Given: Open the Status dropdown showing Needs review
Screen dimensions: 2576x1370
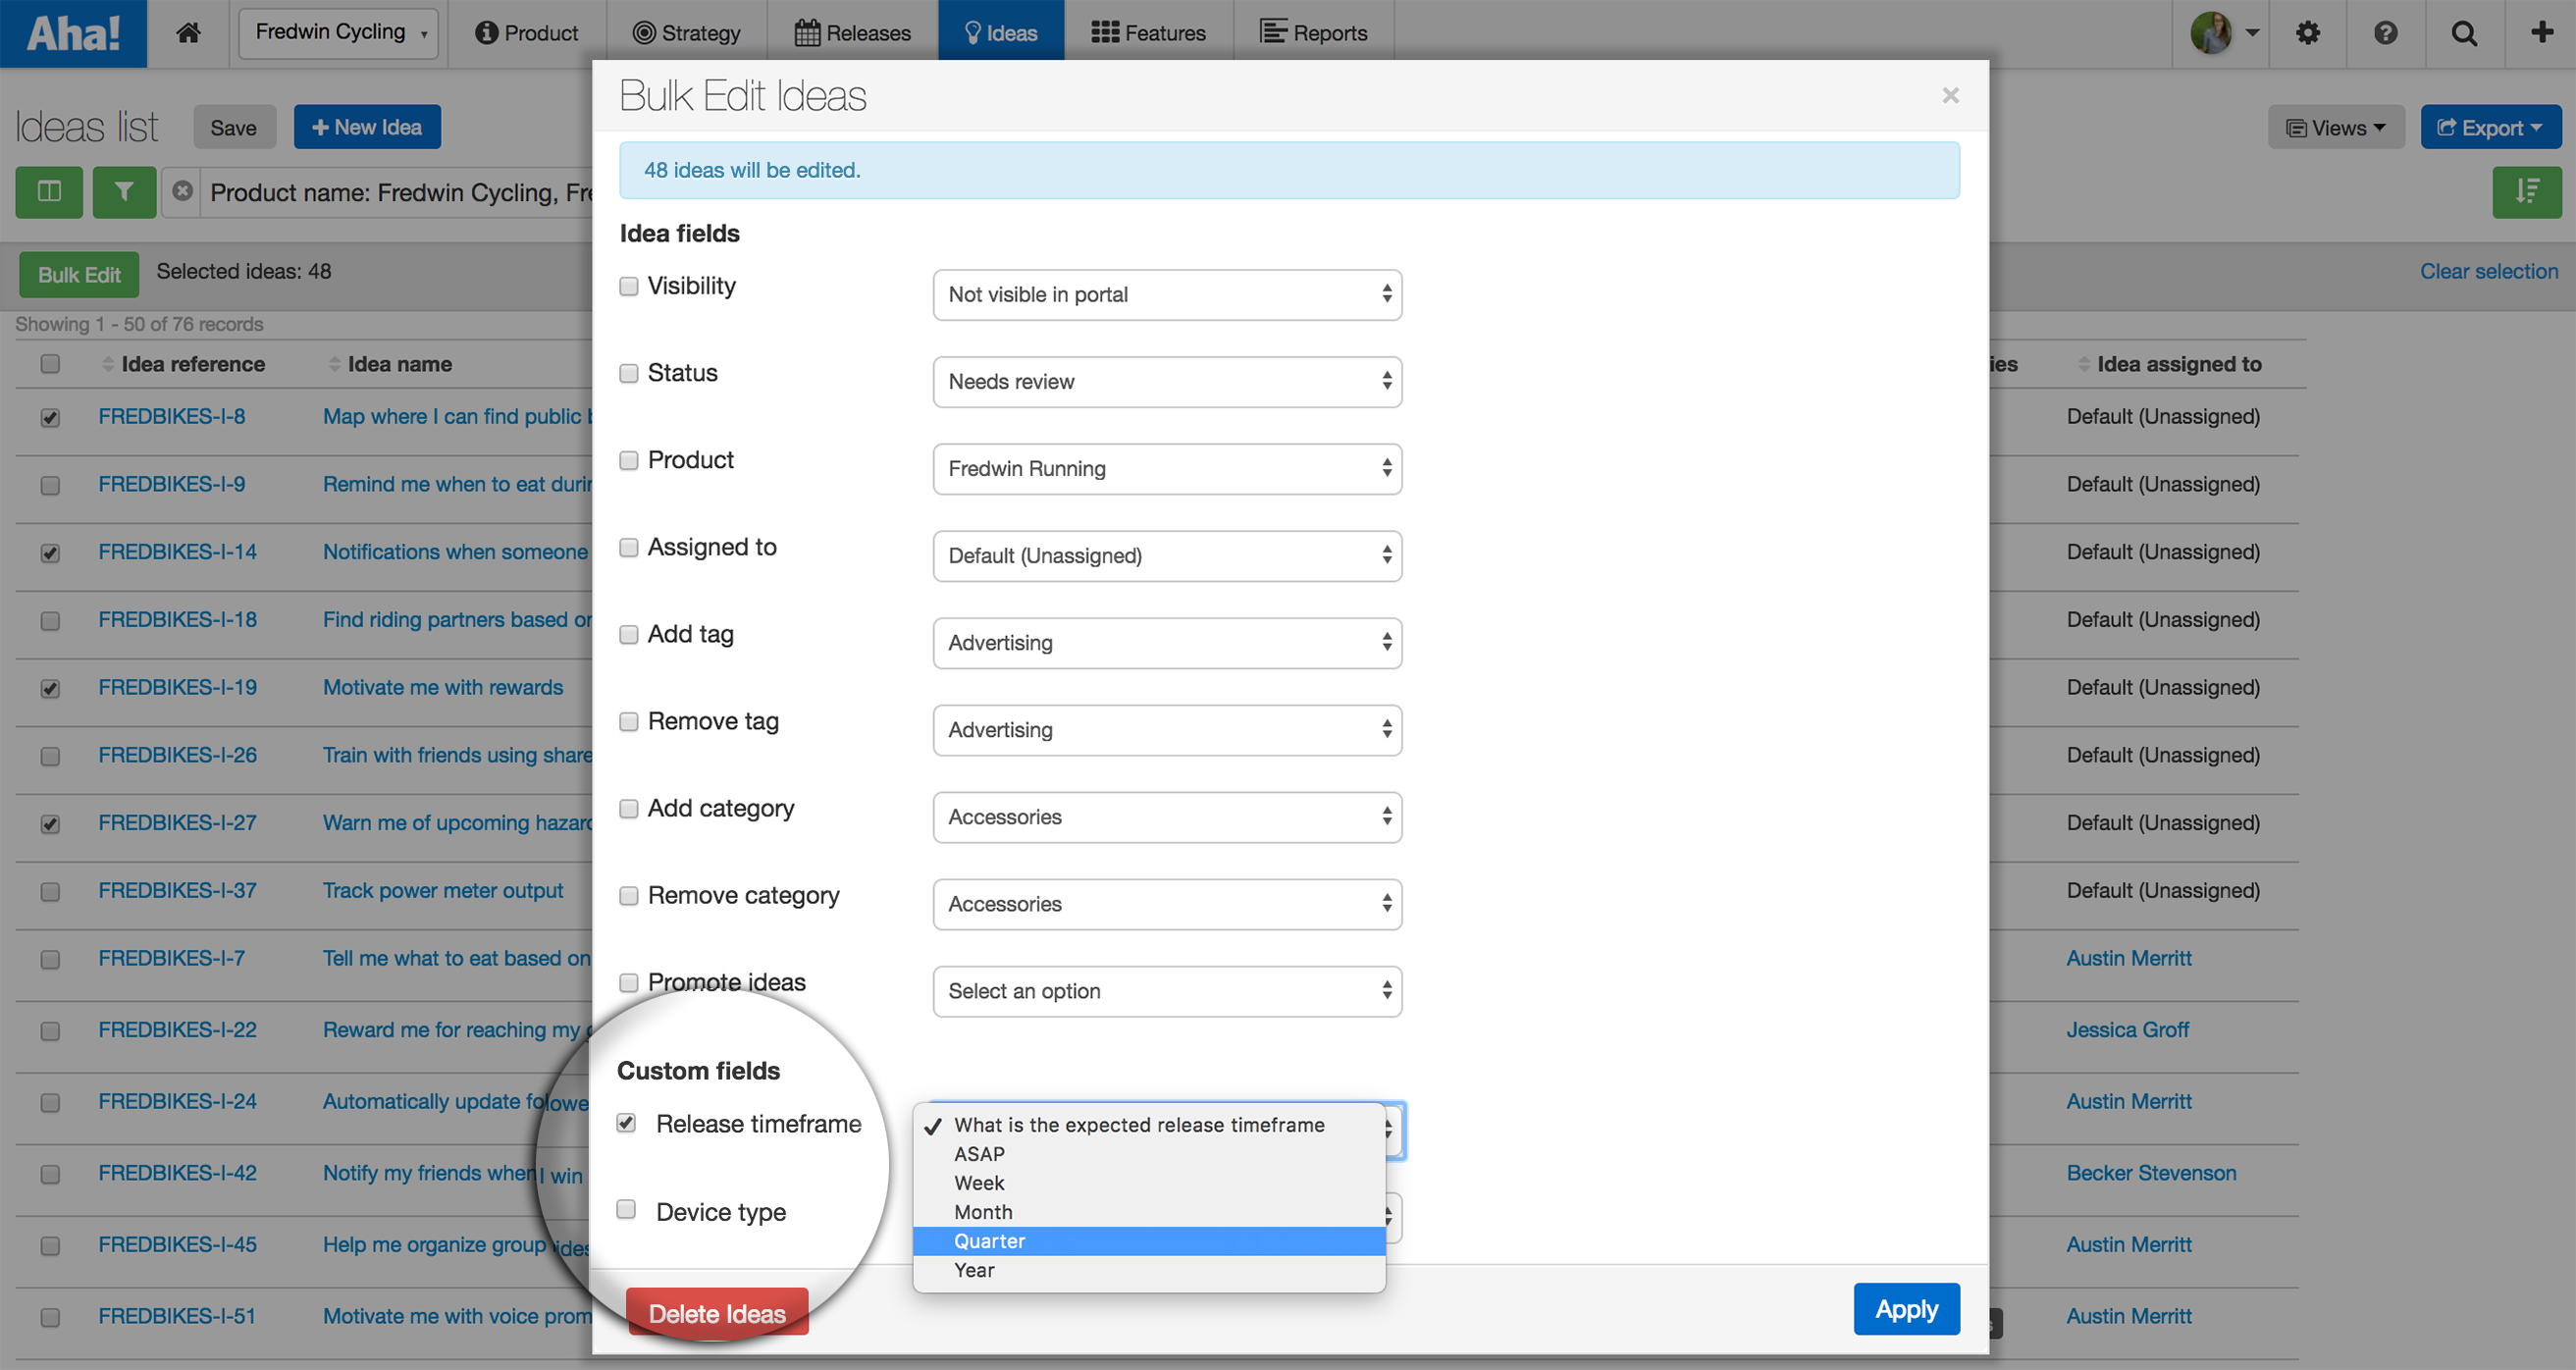Looking at the screenshot, I should pos(1166,381).
